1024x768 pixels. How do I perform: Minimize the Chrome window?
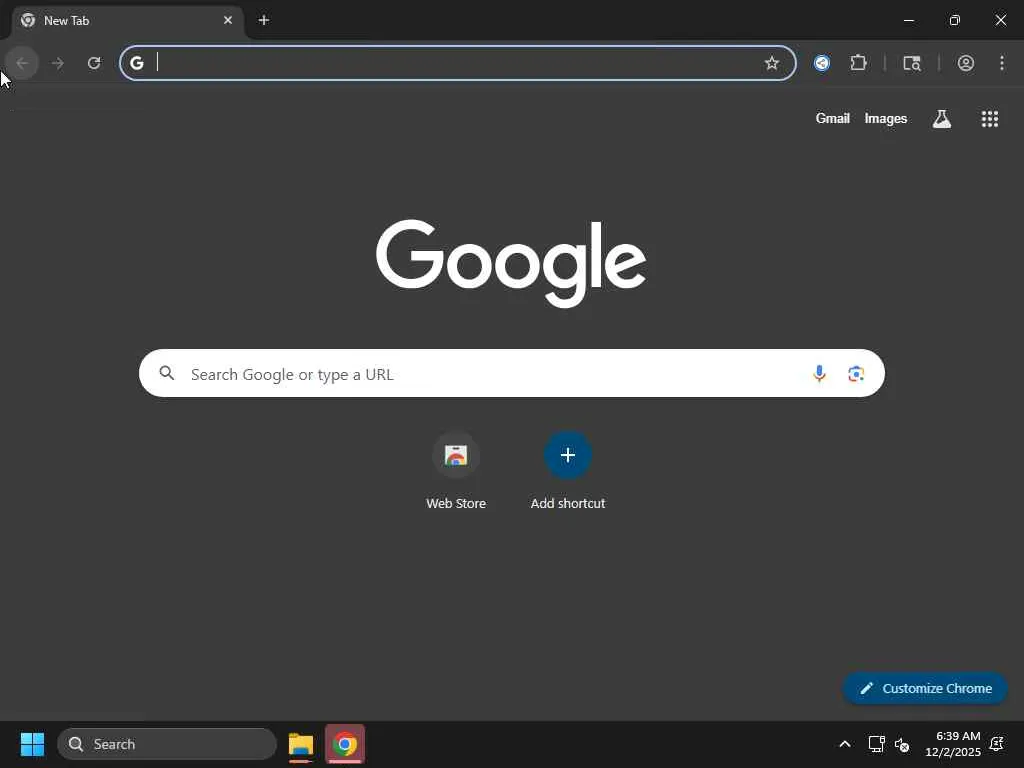click(x=908, y=20)
